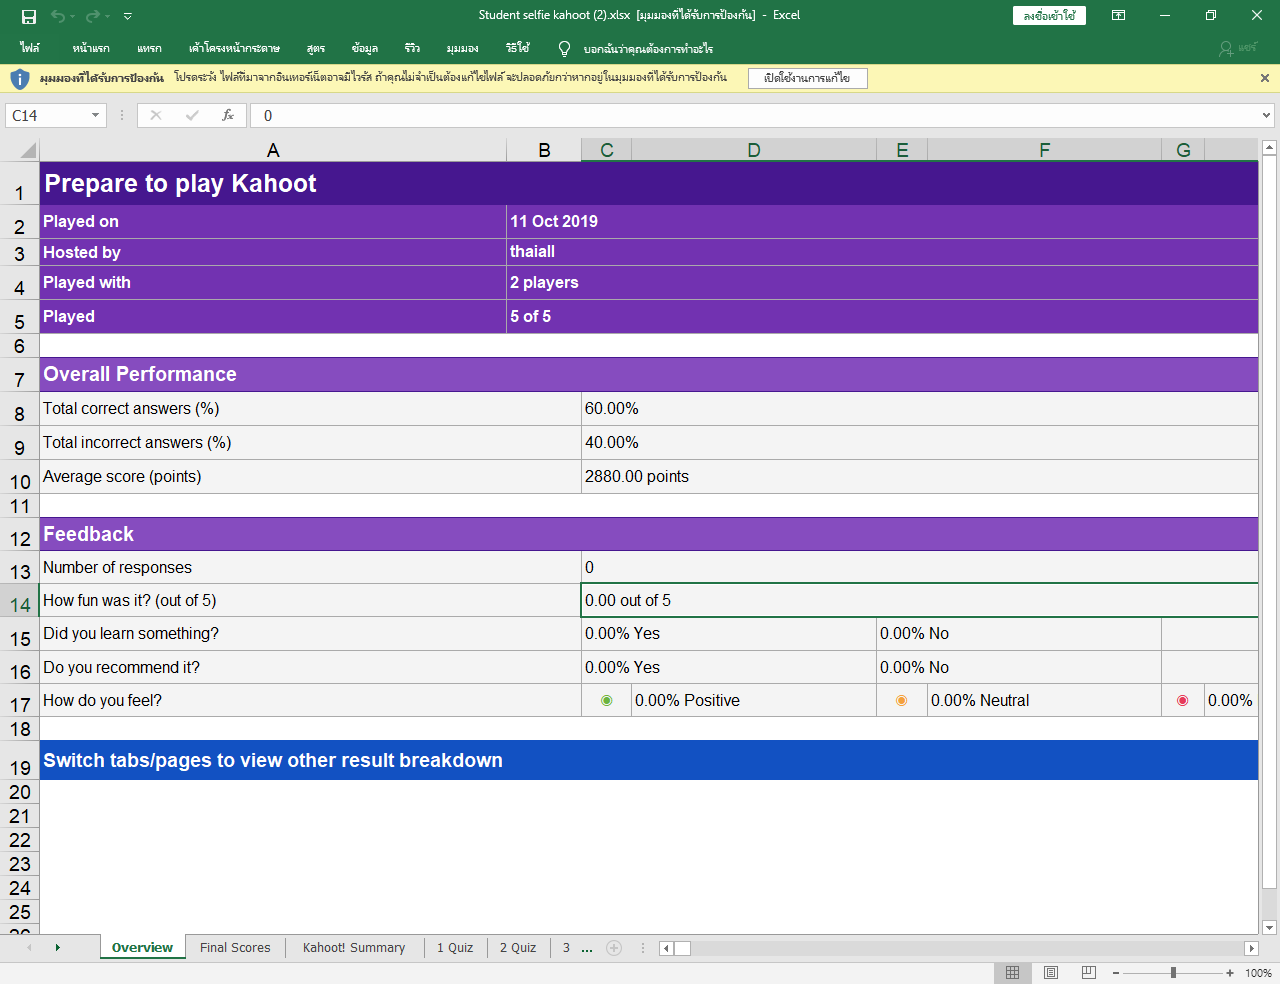Click the zoom slider handle

pyautogui.click(x=1173, y=973)
